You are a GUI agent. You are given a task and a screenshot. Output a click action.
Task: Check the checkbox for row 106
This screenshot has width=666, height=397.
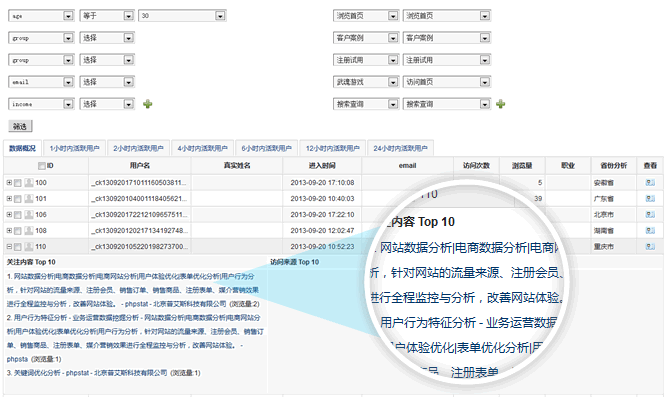tap(18, 215)
